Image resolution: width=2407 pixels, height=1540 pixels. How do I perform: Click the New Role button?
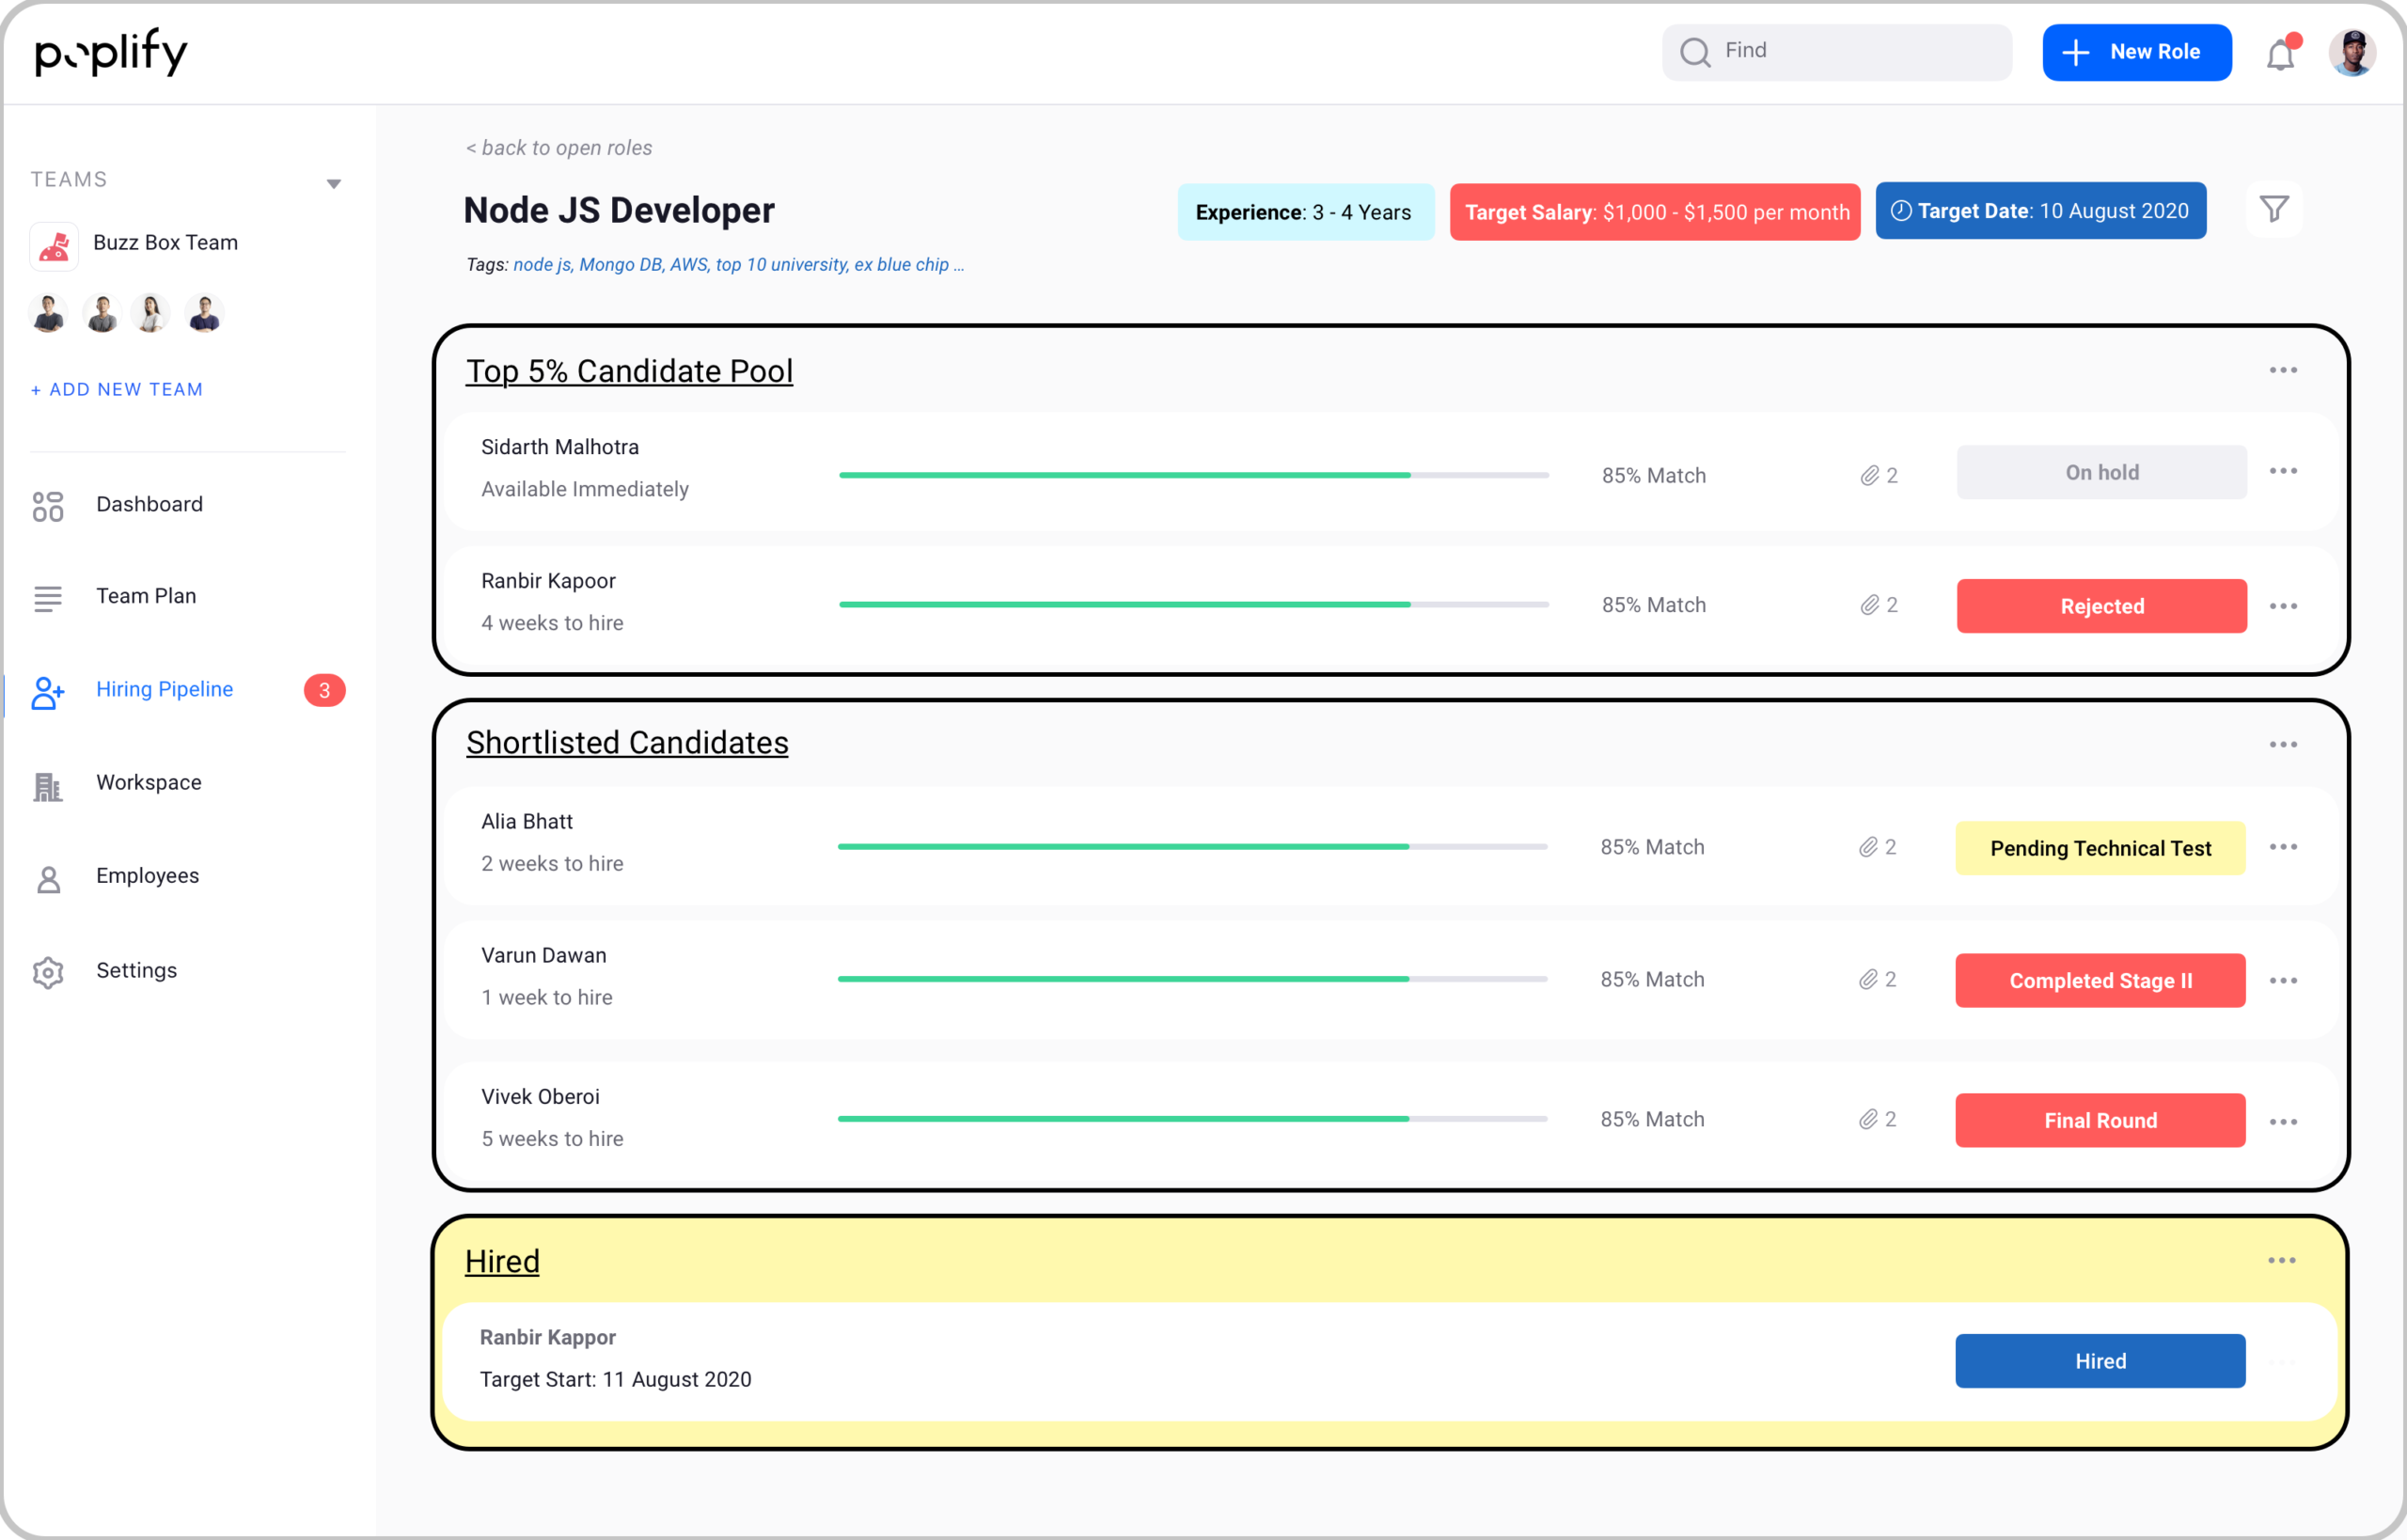[2136, 52]
